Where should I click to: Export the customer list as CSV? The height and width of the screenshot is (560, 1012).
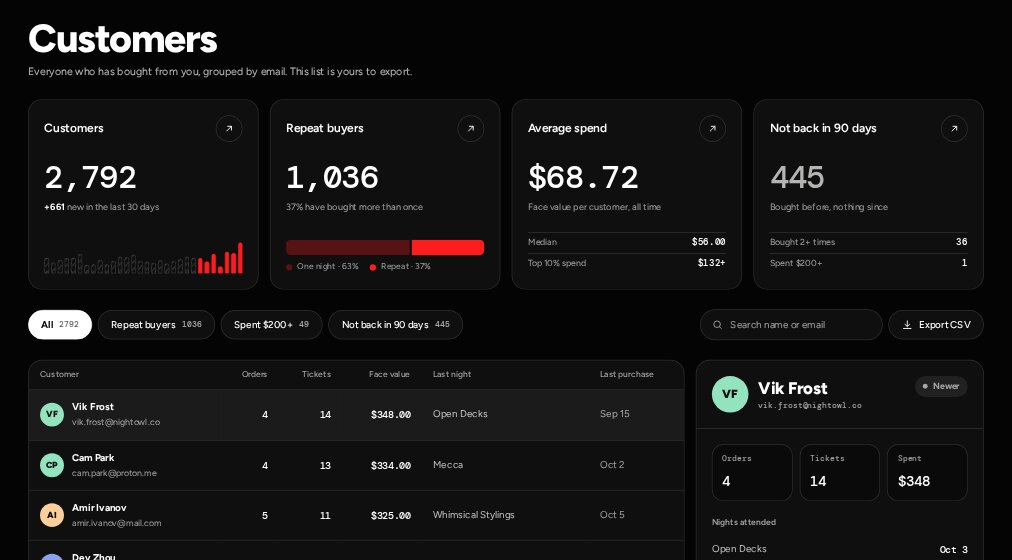click(x=936, y=325)
